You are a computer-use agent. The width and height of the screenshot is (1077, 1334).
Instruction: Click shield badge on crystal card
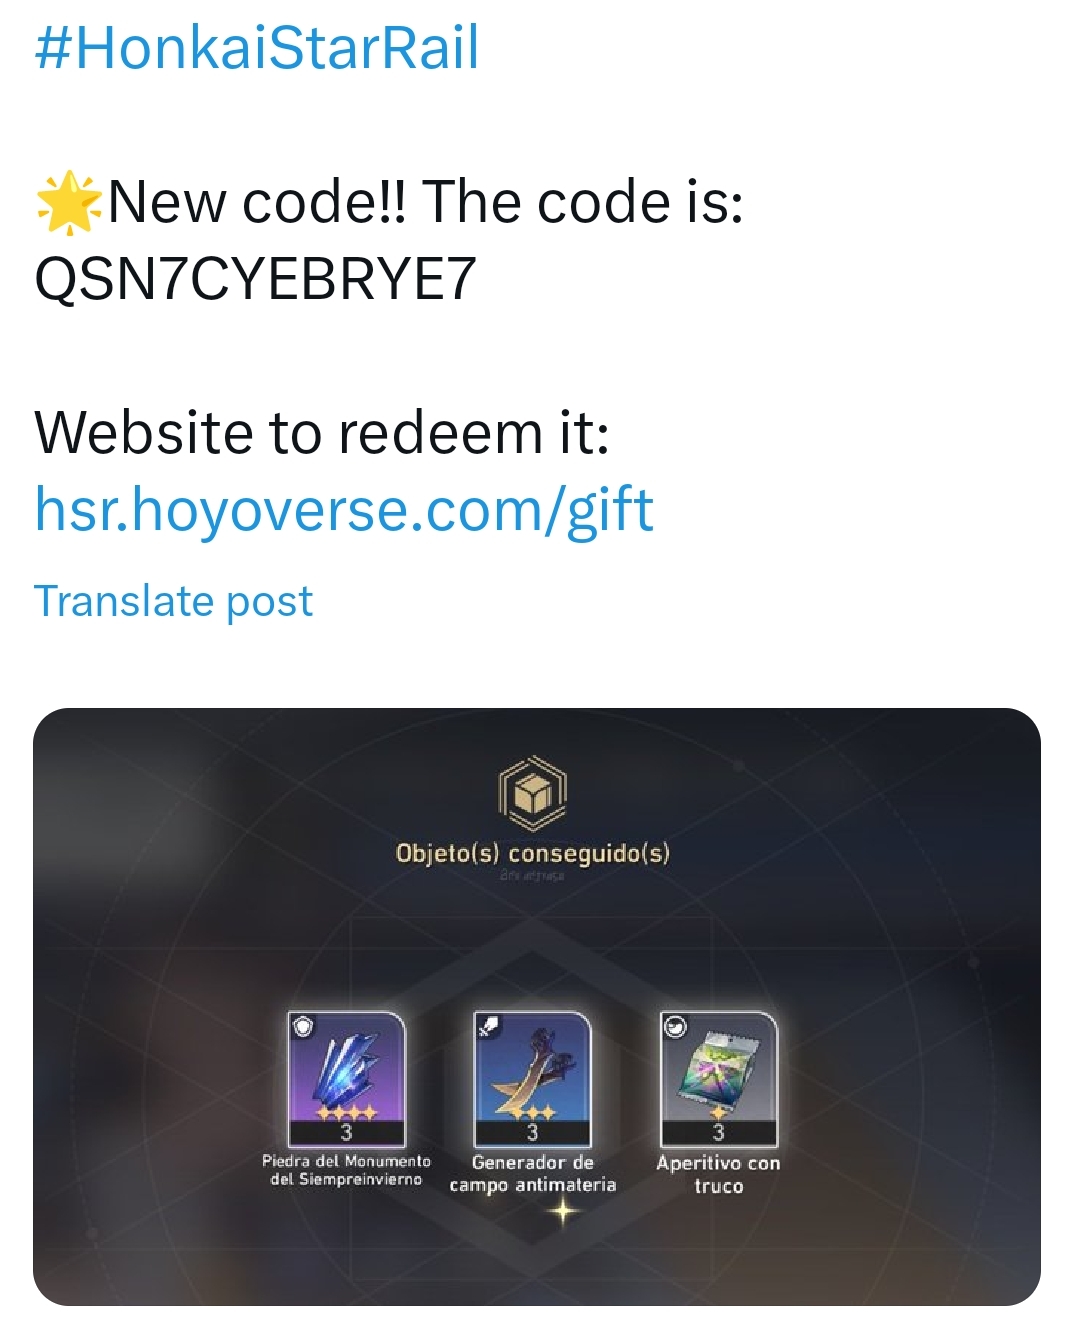[303, 1026]
